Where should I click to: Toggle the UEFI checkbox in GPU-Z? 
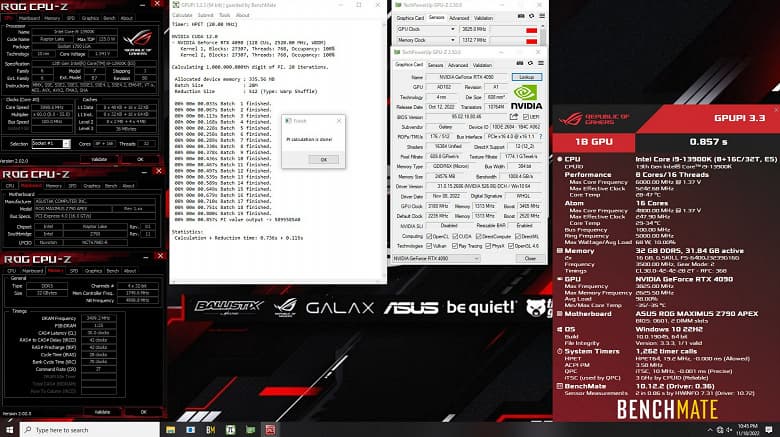point(526,117)
